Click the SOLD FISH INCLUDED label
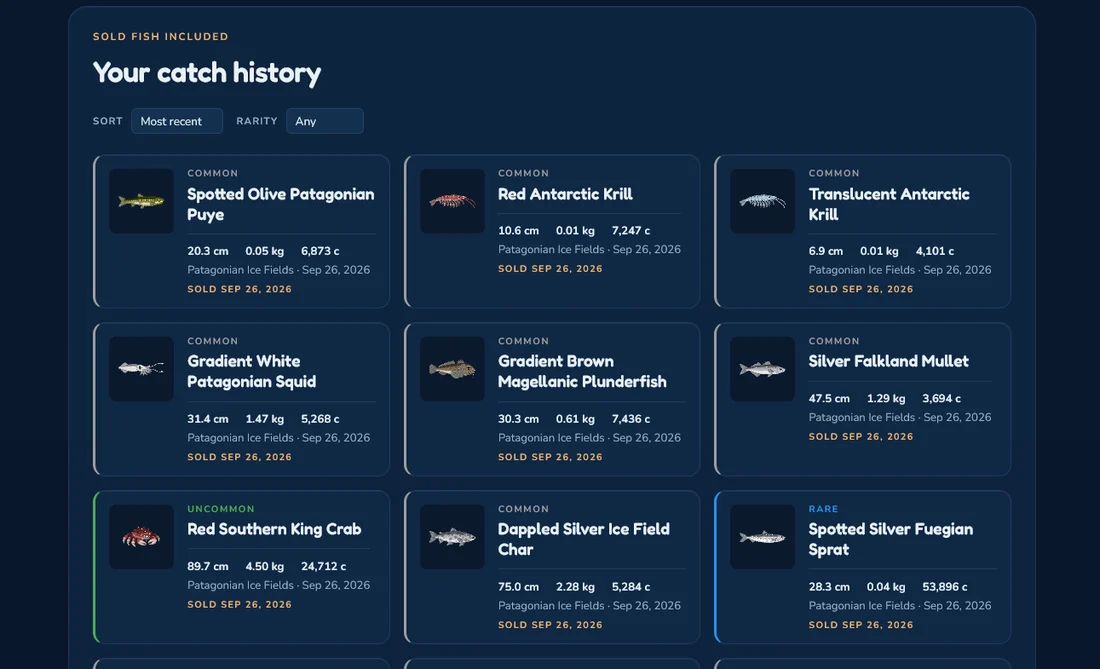Viewport: 1100px width, 669px height. pos(161,36)
